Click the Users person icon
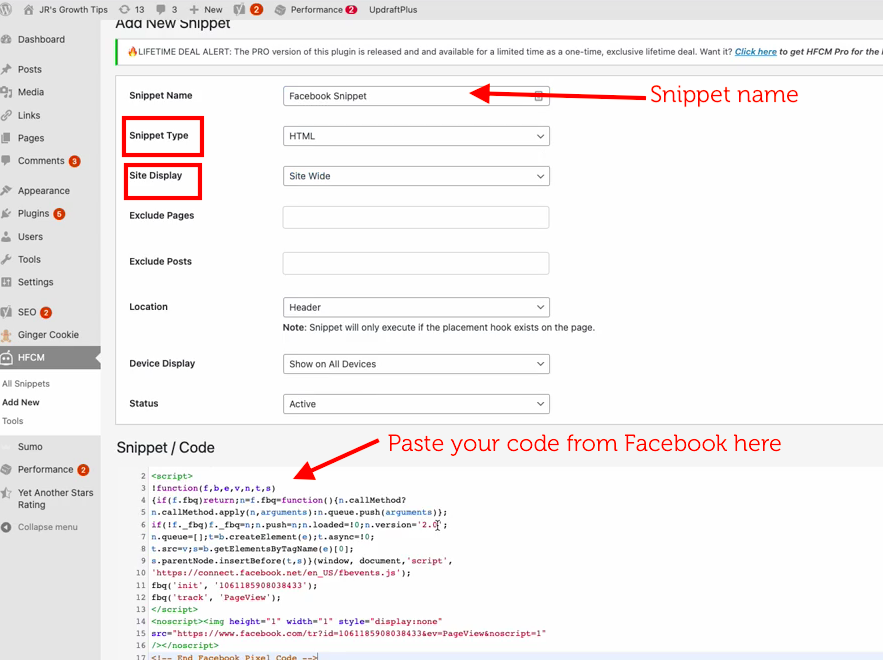The image size is (883, 660). coord(6,237)
